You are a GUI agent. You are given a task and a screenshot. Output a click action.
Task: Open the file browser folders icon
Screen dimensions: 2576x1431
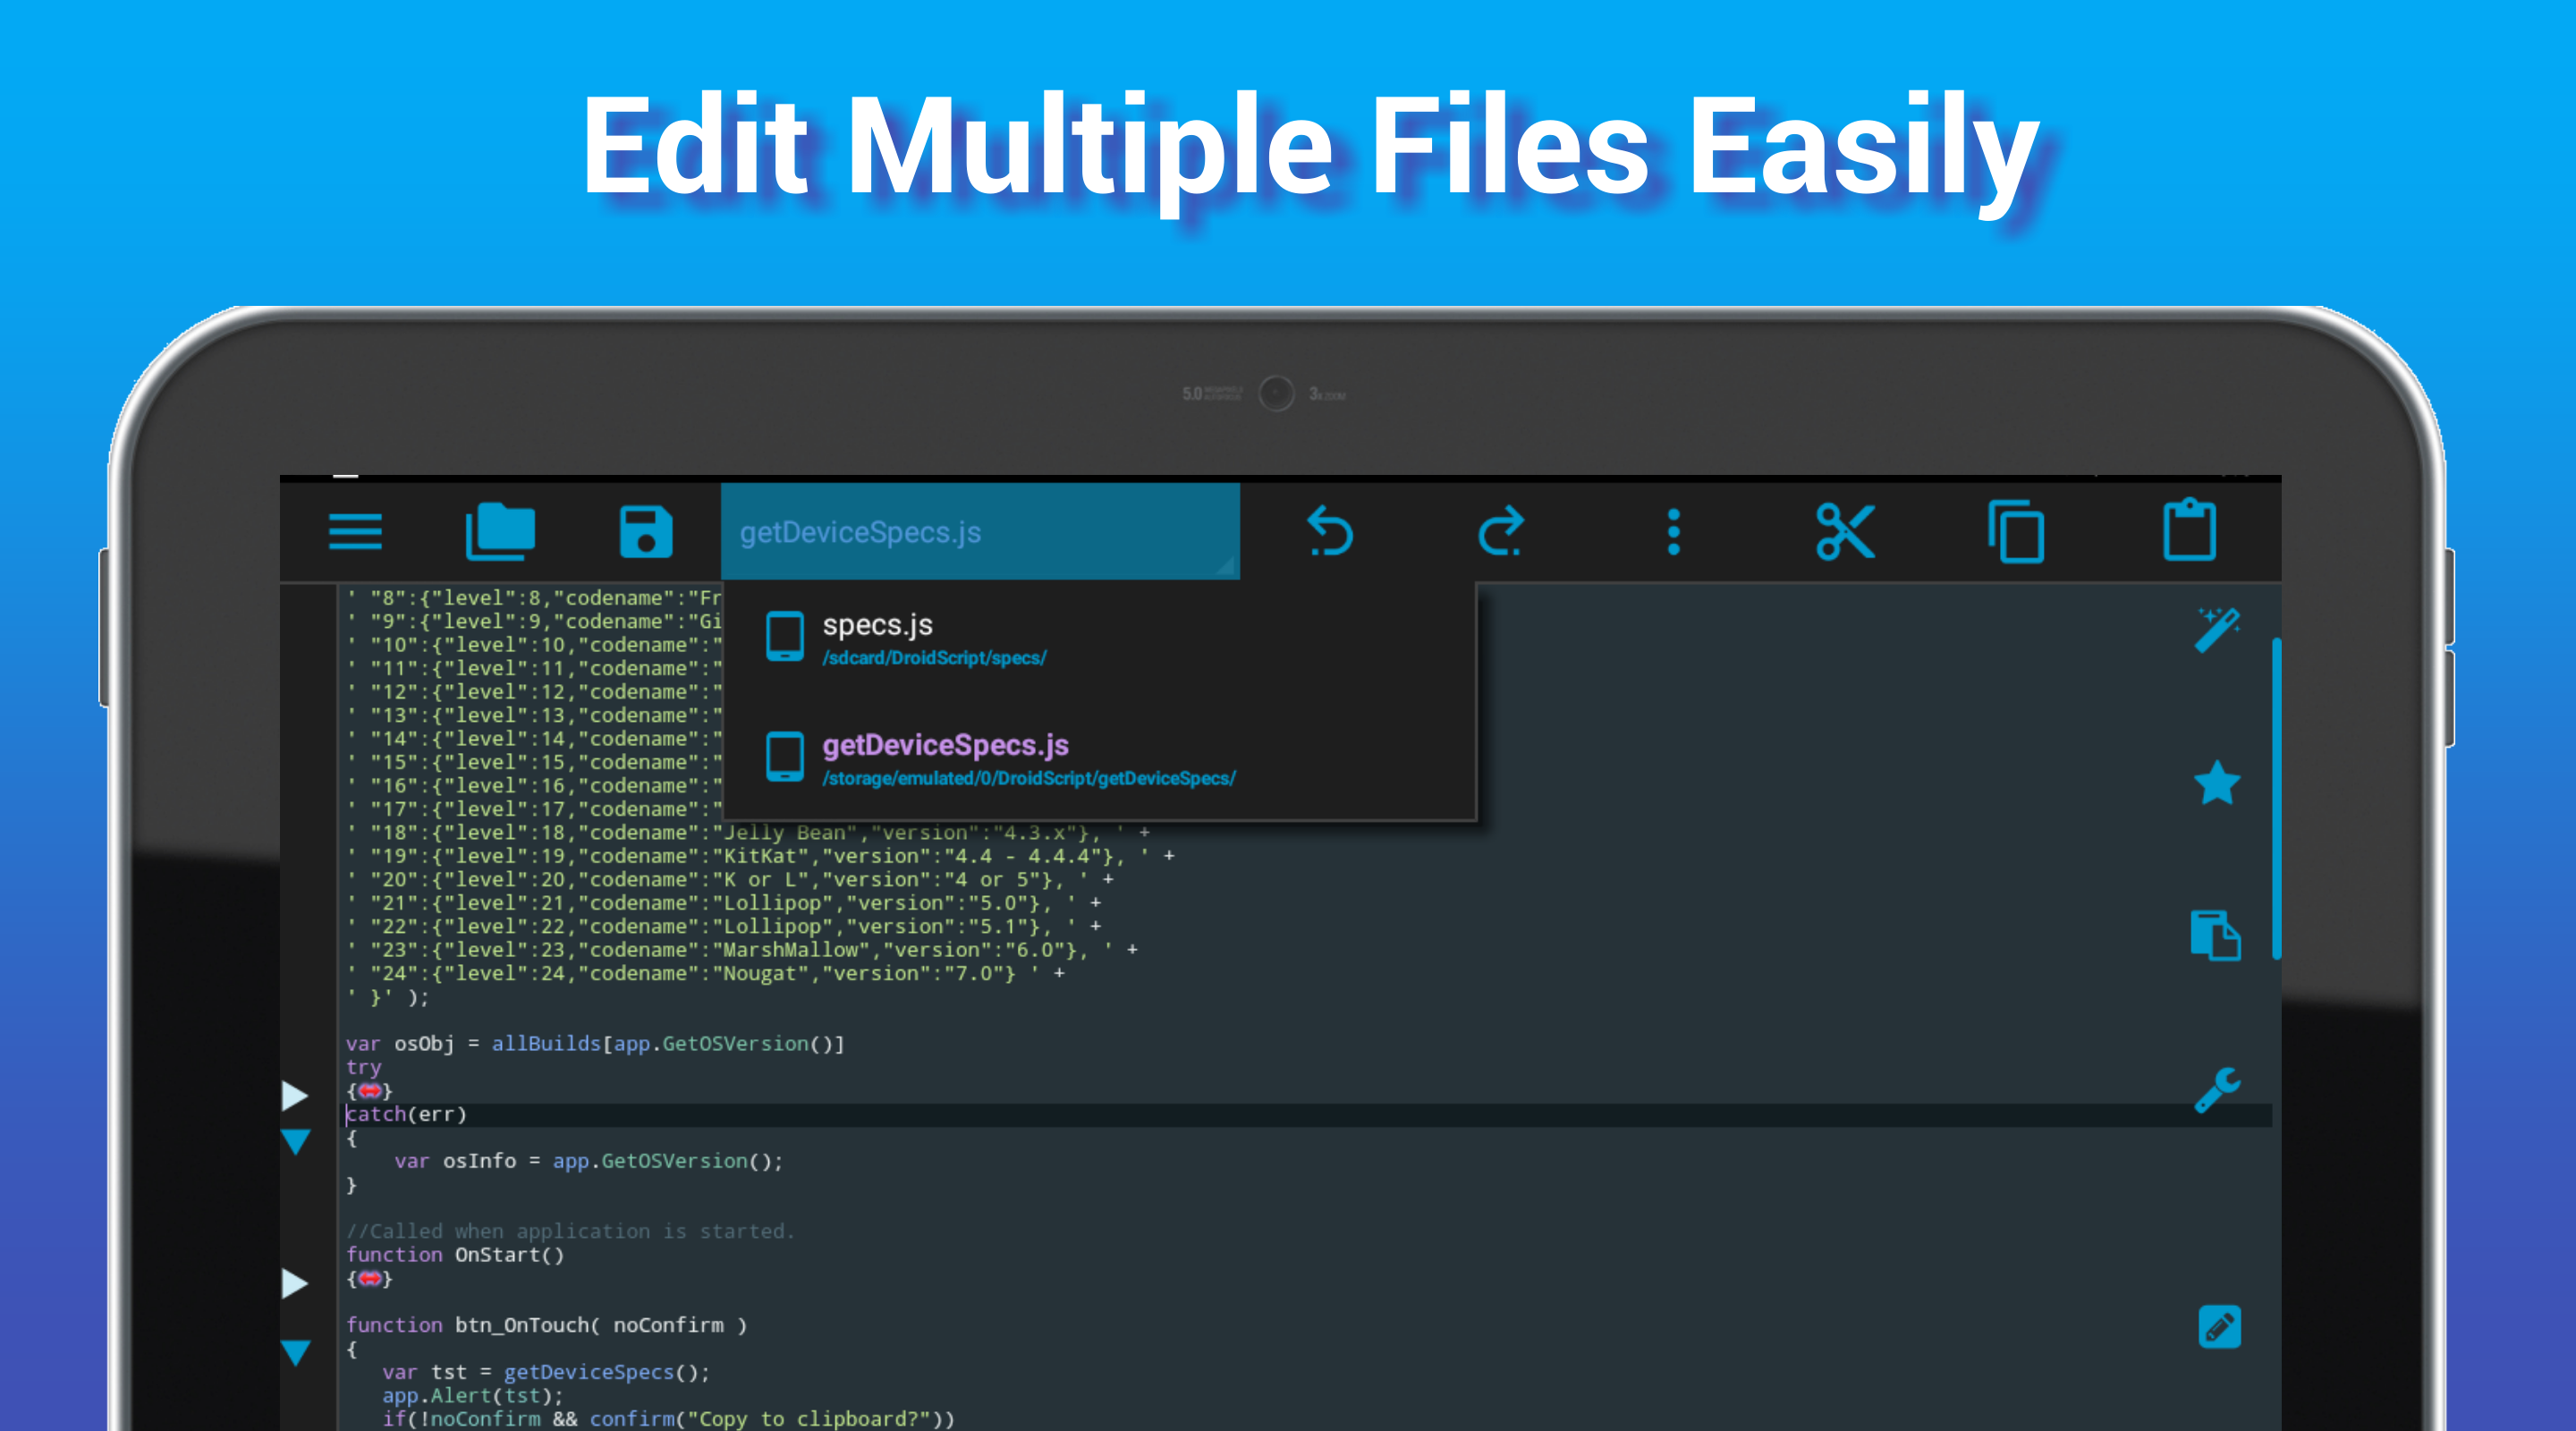tap(500, 531)
